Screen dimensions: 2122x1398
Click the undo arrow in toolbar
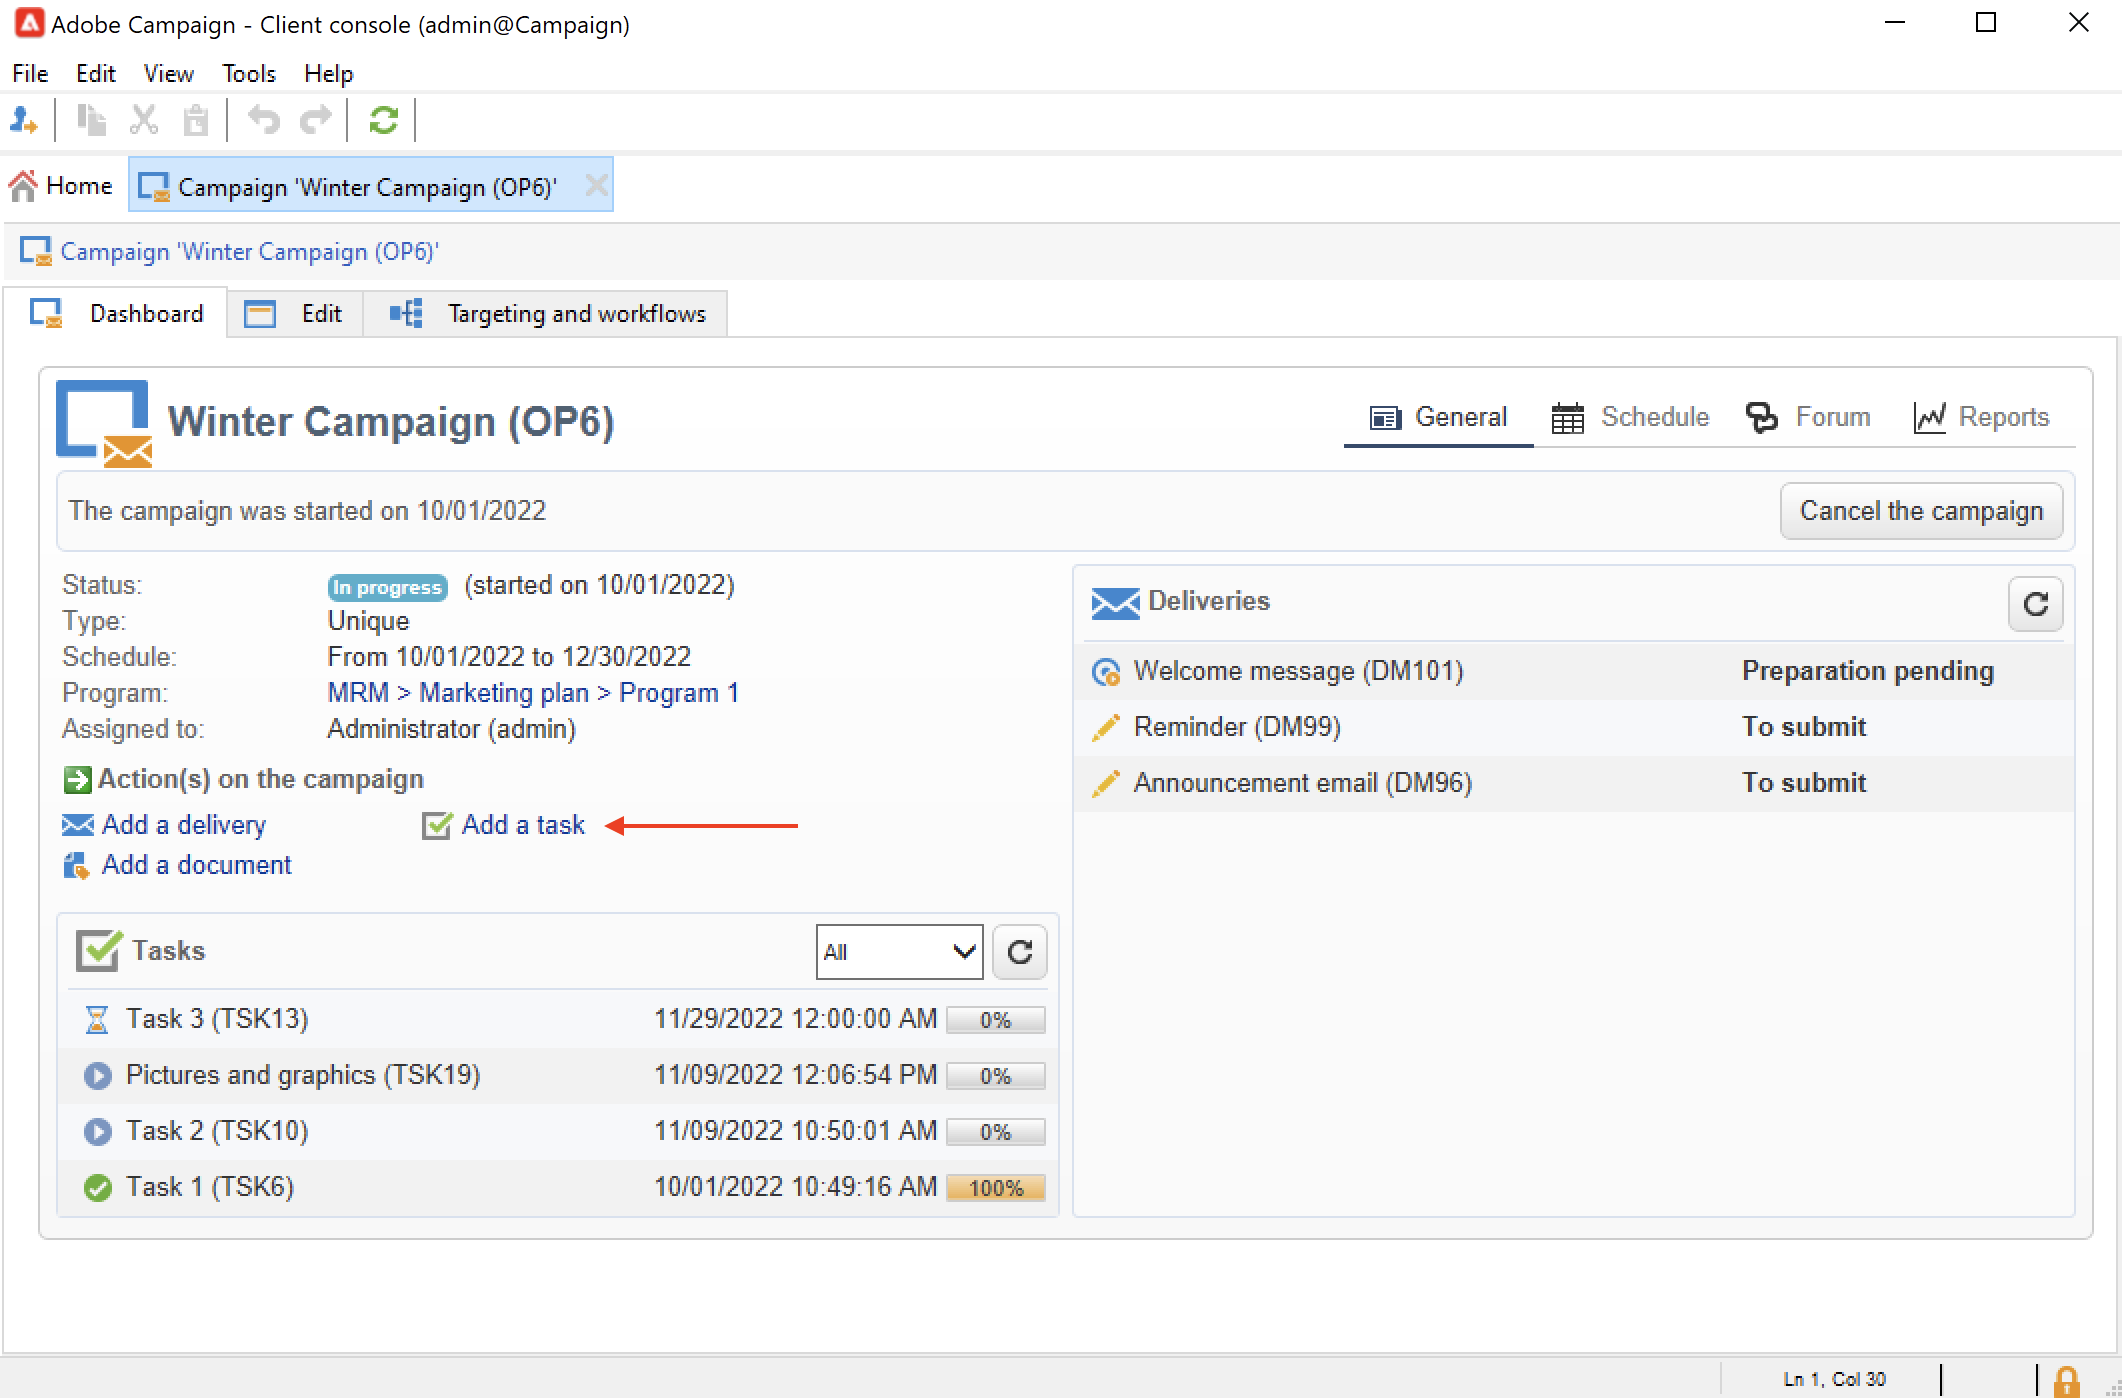263,121
